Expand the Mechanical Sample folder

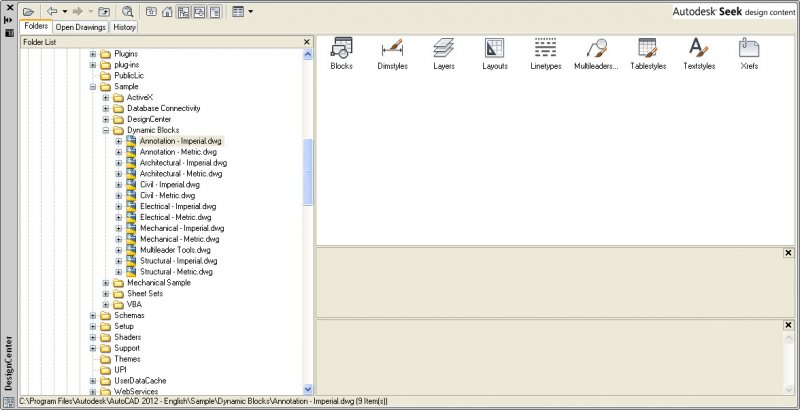pos(106,283)
